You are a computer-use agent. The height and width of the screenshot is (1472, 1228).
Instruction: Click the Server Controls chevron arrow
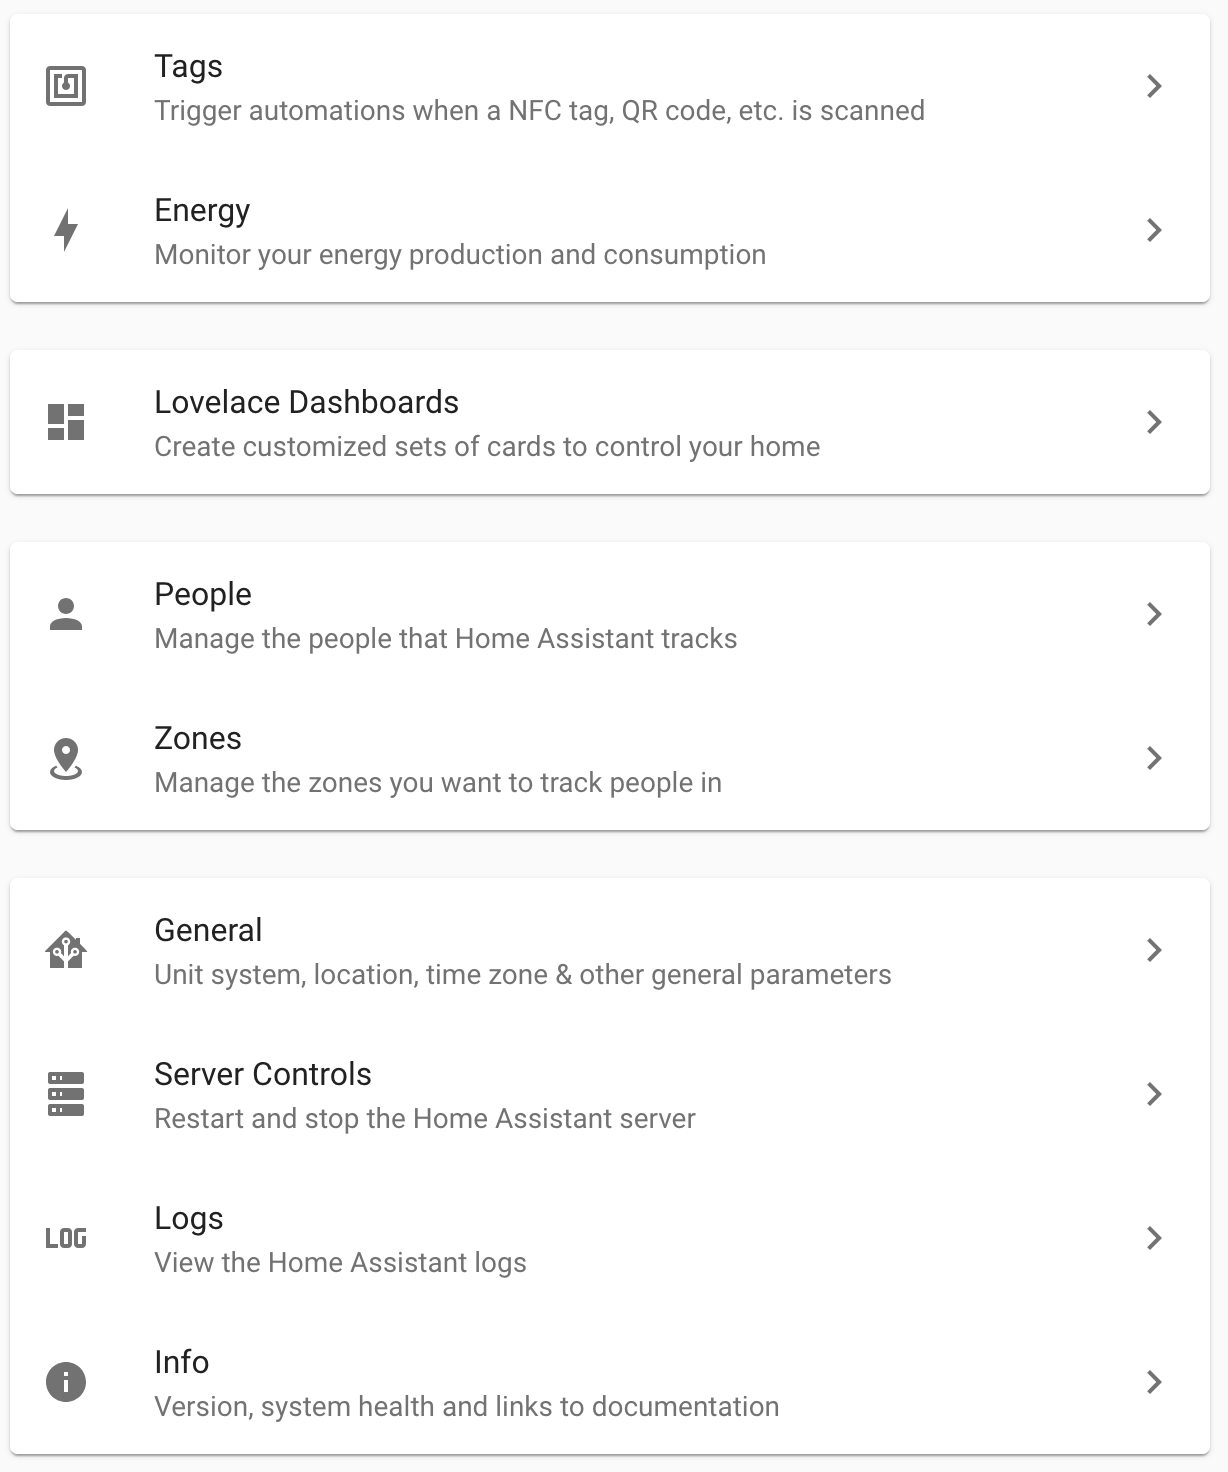pyautogui.click(x=1154, y=1094)
